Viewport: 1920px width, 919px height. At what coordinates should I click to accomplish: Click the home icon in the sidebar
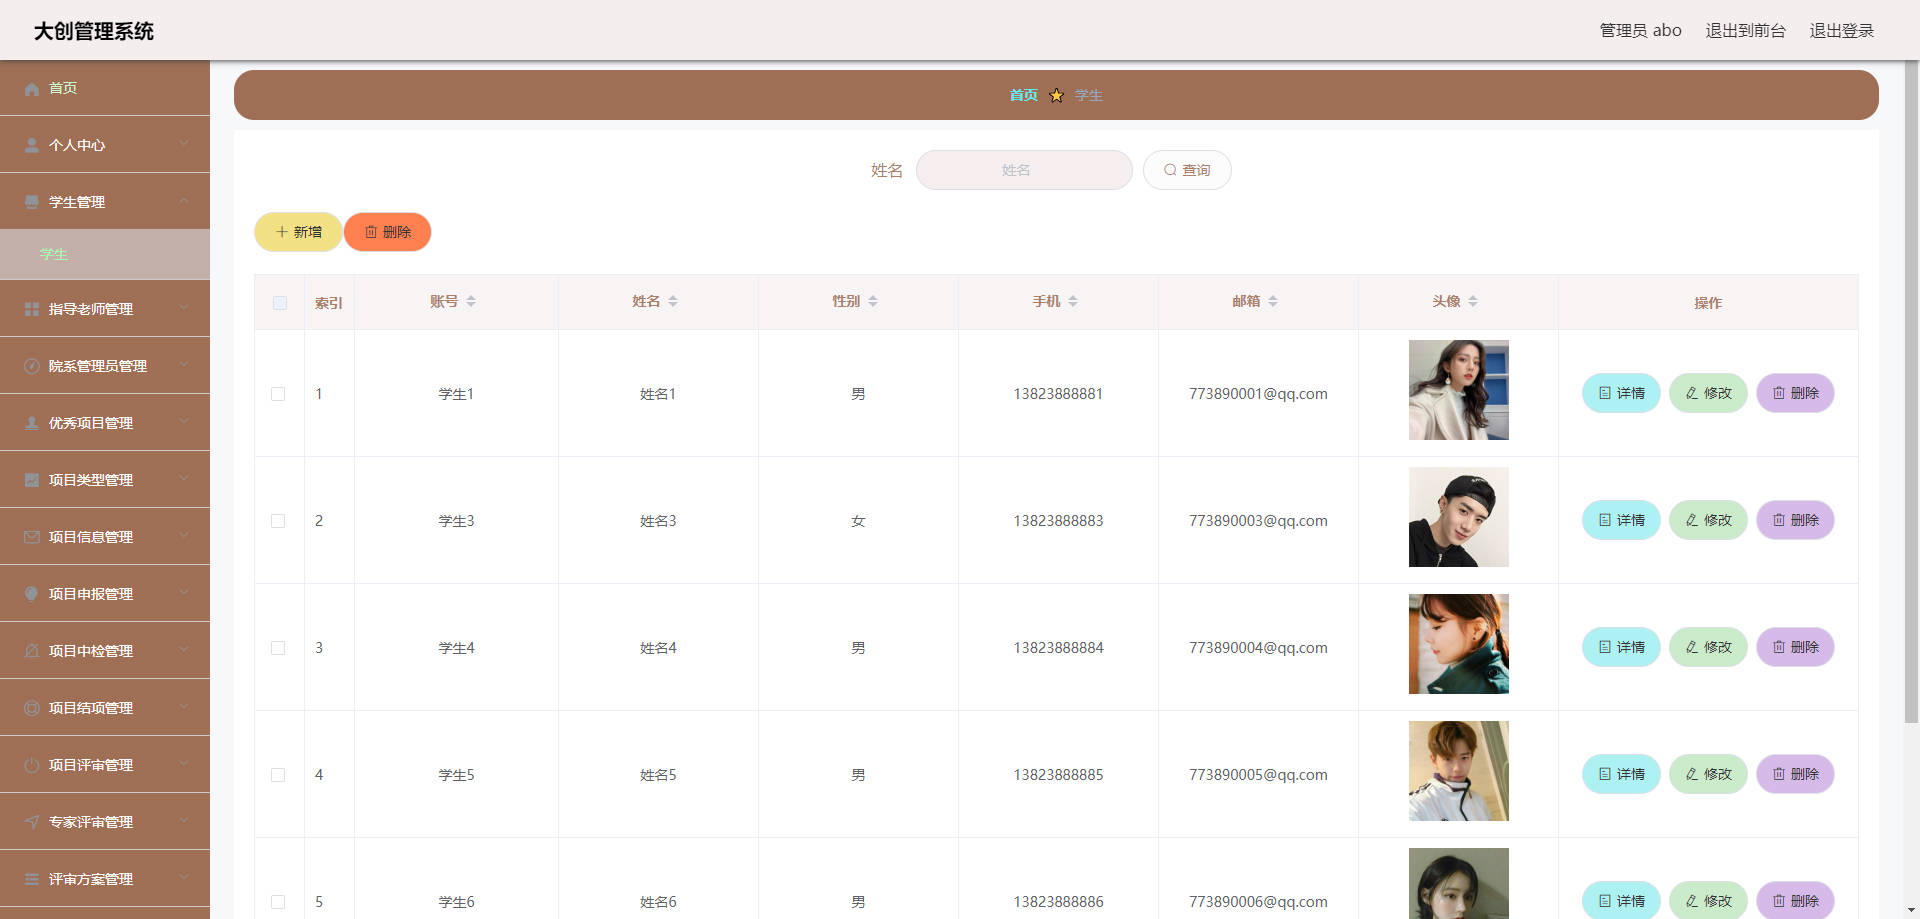click(32, 89)
